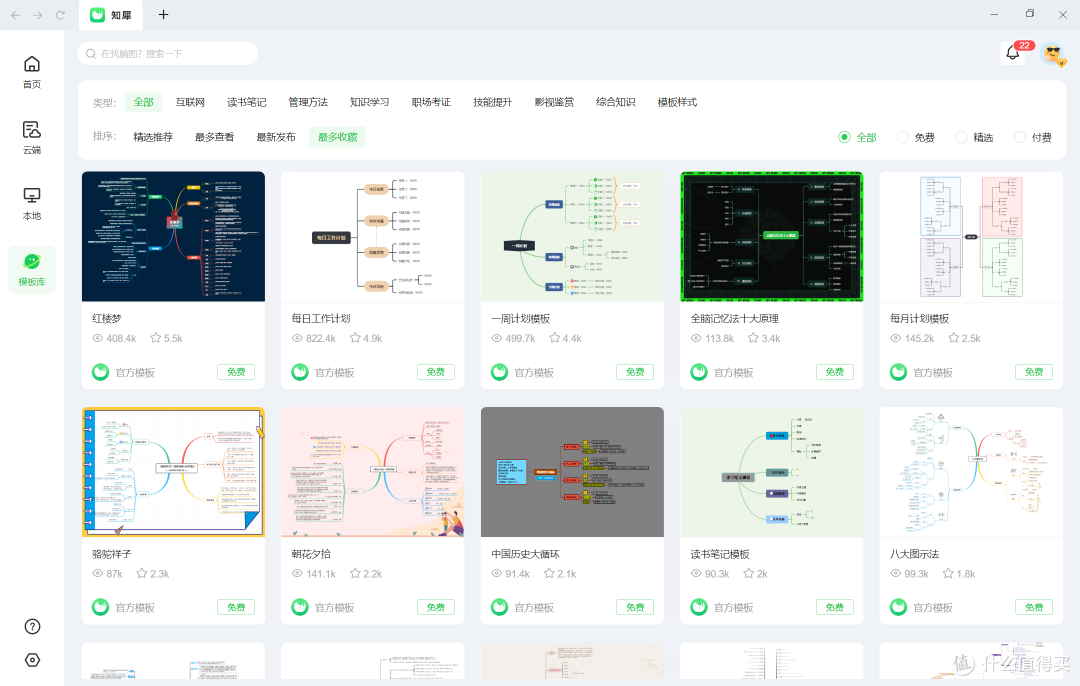Screen dimensions: 1080x686
Task: Open the 朝花夕拾 template thumbnail
Action: click(x=373, y=472)
